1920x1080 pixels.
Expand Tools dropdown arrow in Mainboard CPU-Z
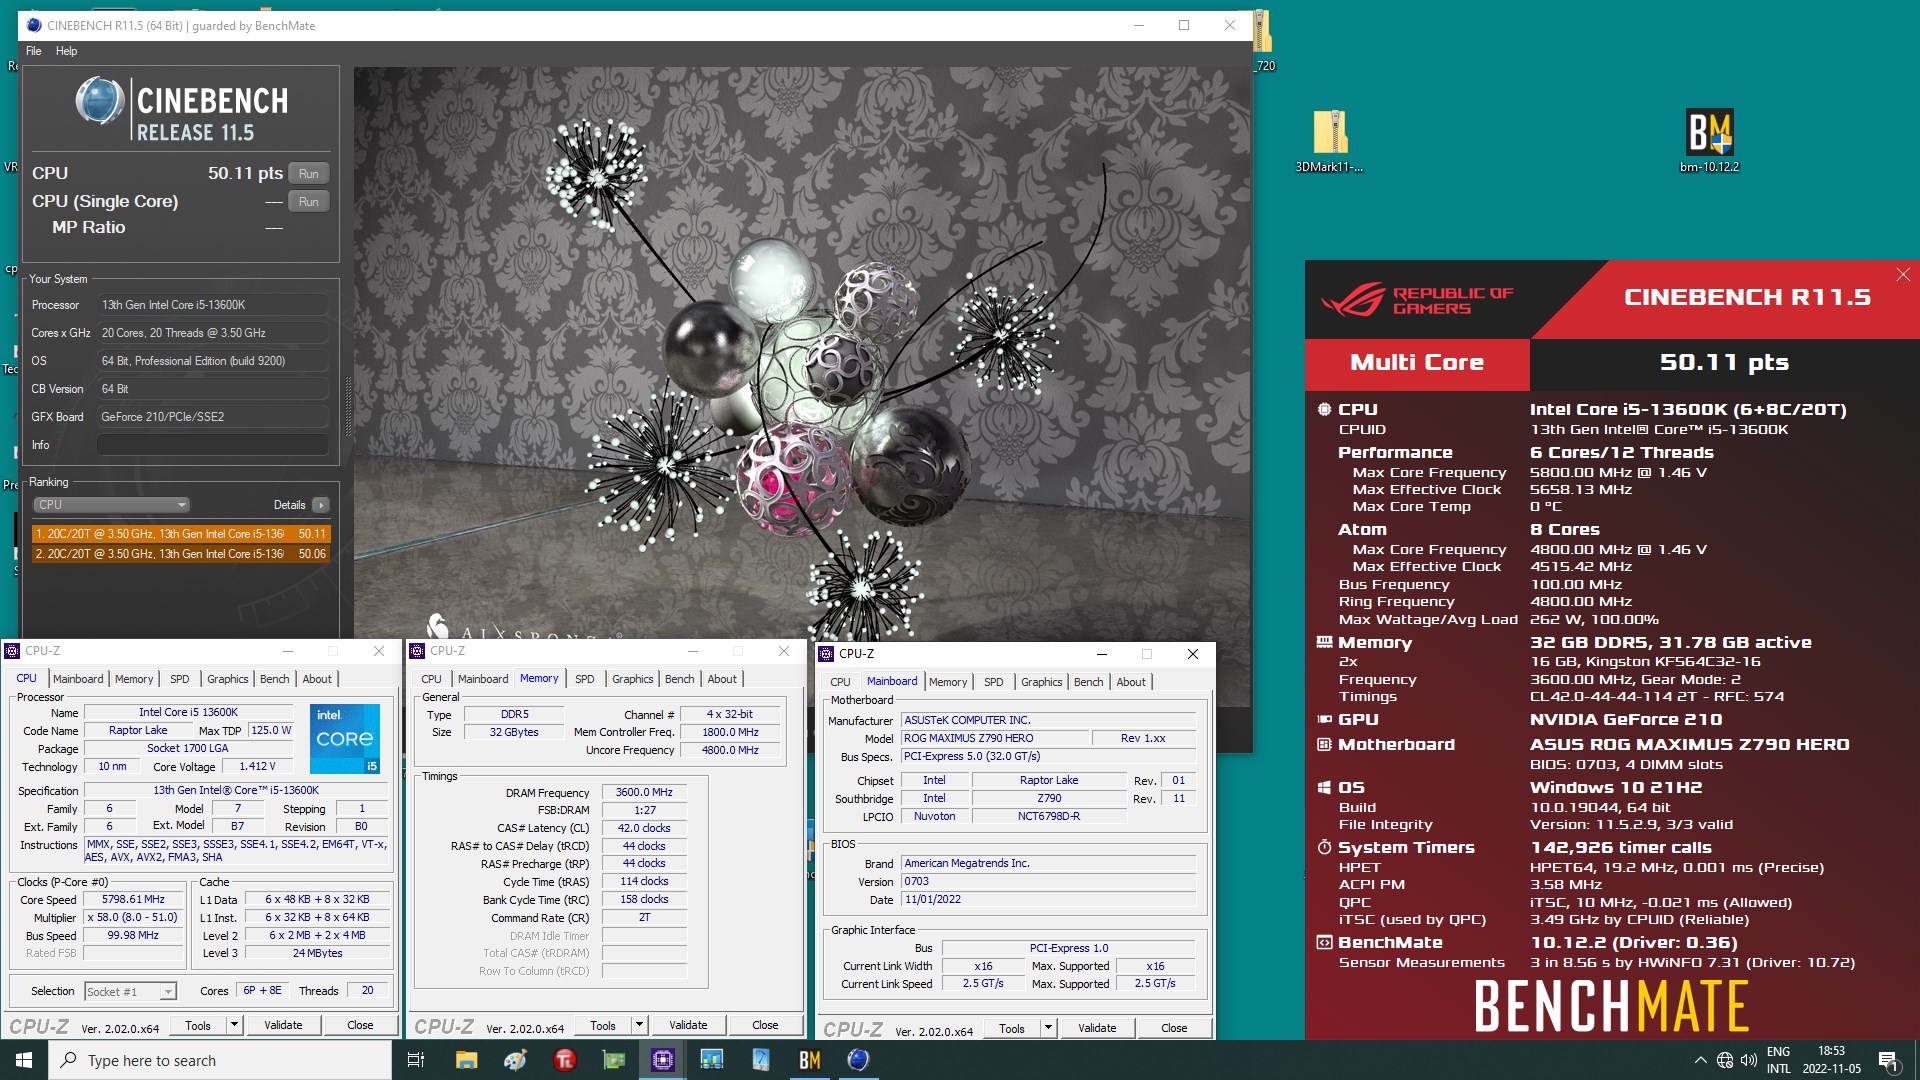[x=1049, y=1028]
